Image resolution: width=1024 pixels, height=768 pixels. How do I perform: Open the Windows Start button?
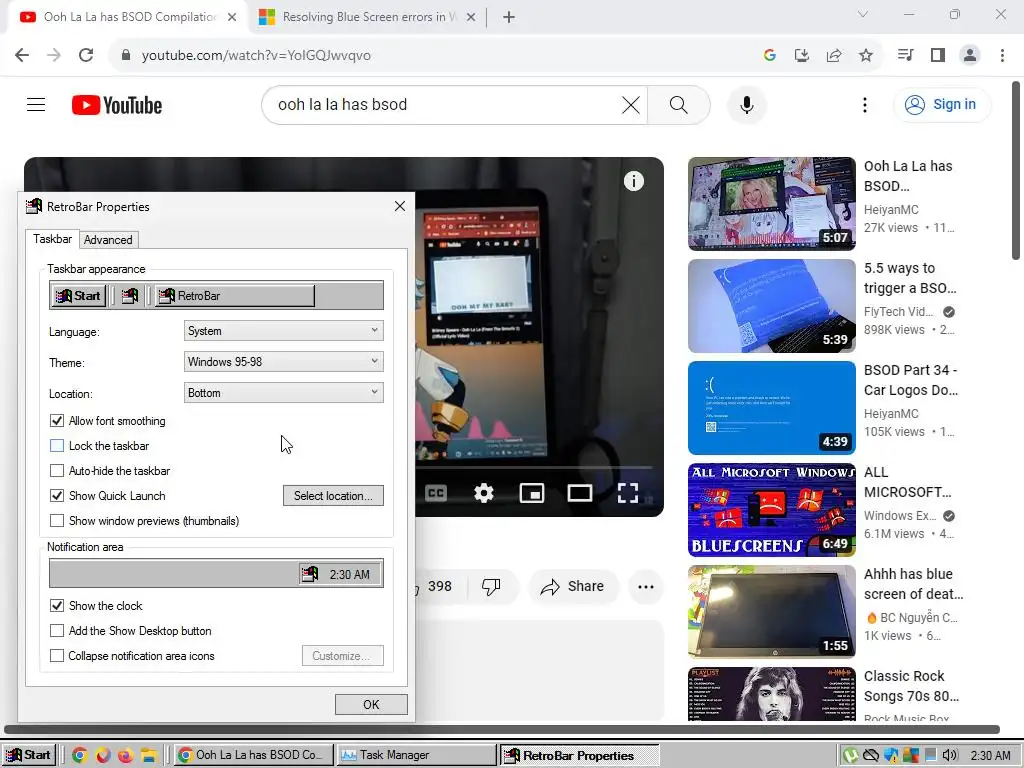pyautogui.click(x=28, y=755)
